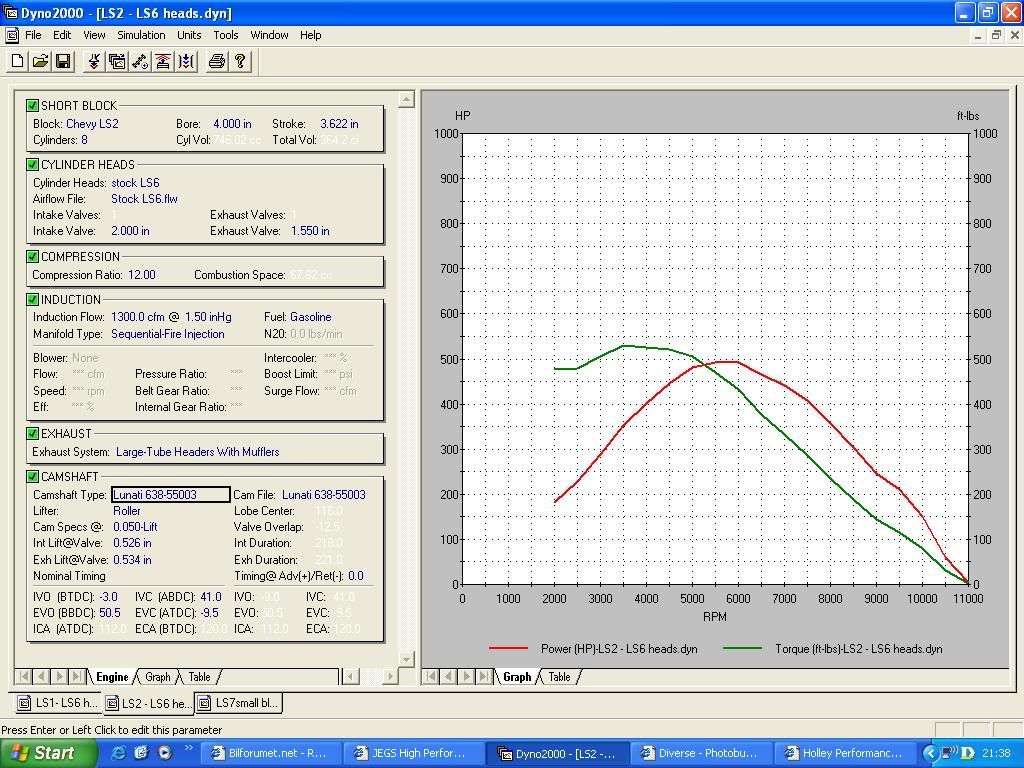Switch to LS7small bl... document tab
The height and width of the screenshot is (768, 1024).
(x=238, y=703)
